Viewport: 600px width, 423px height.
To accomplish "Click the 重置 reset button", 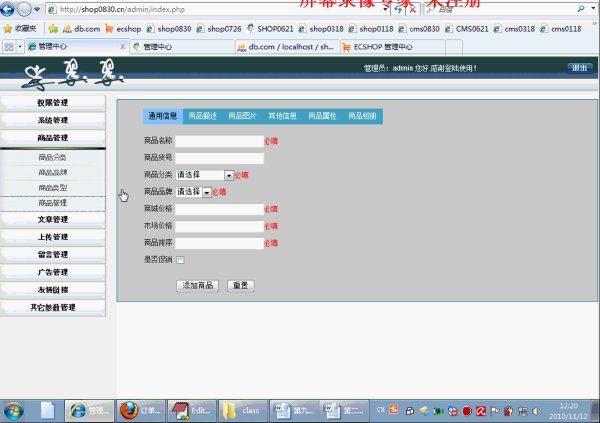I will (x=241, y=286).
